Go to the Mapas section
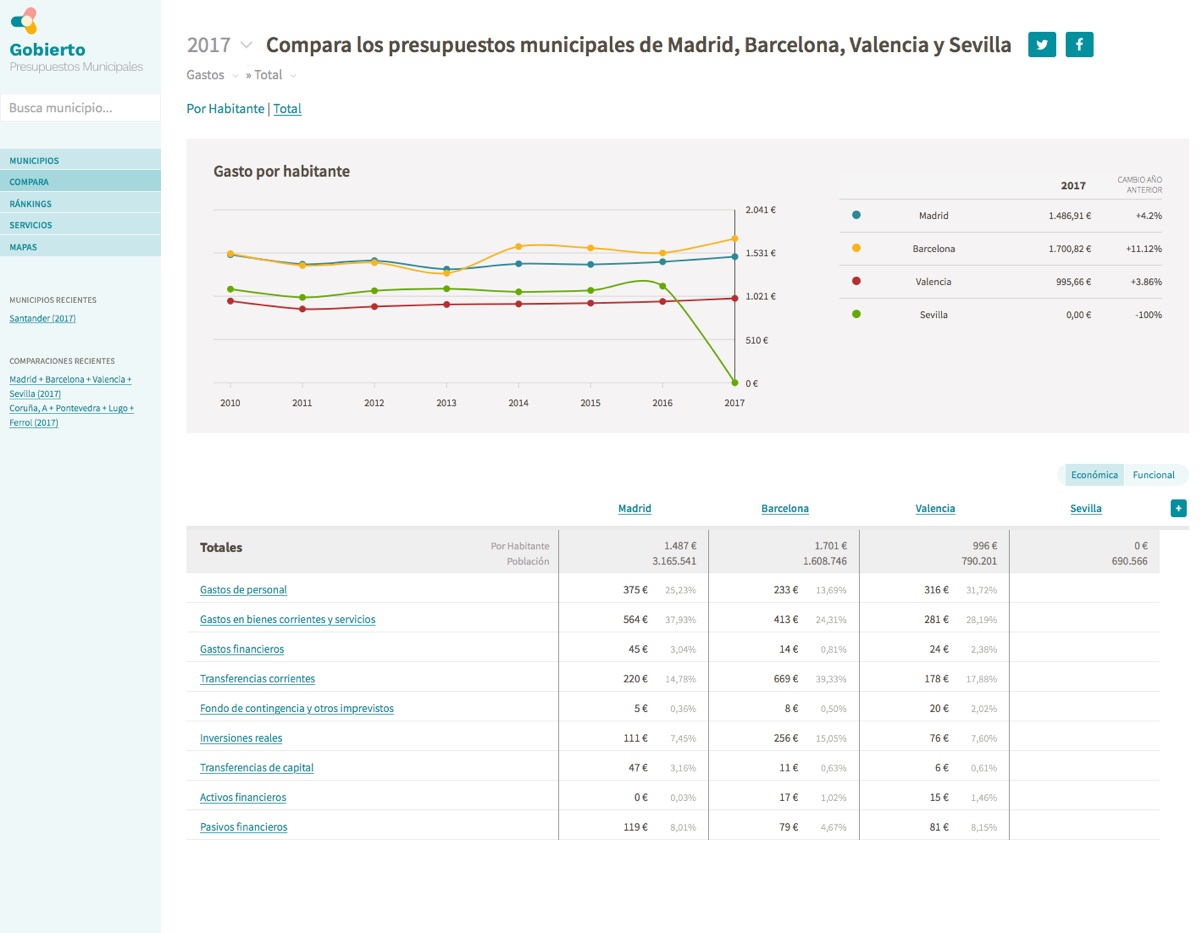1200x933 pixels. [23, 247]
